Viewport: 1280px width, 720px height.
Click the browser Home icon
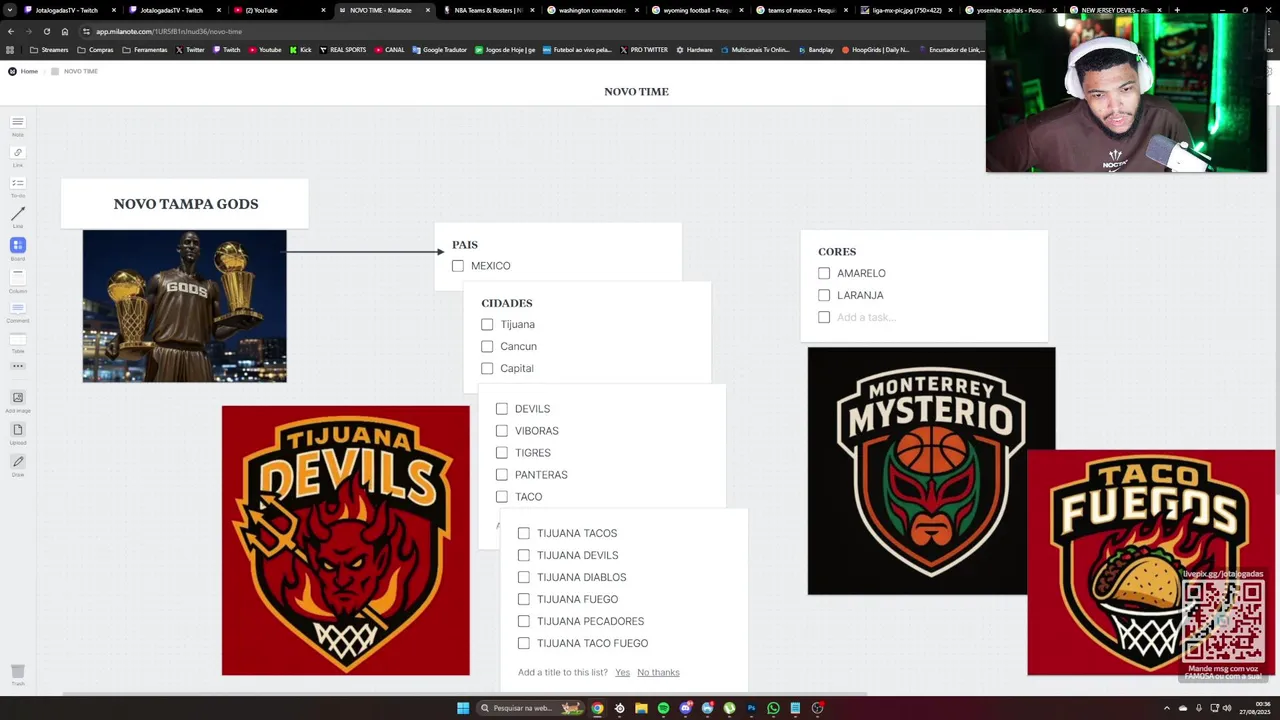[x=65, y=31]
